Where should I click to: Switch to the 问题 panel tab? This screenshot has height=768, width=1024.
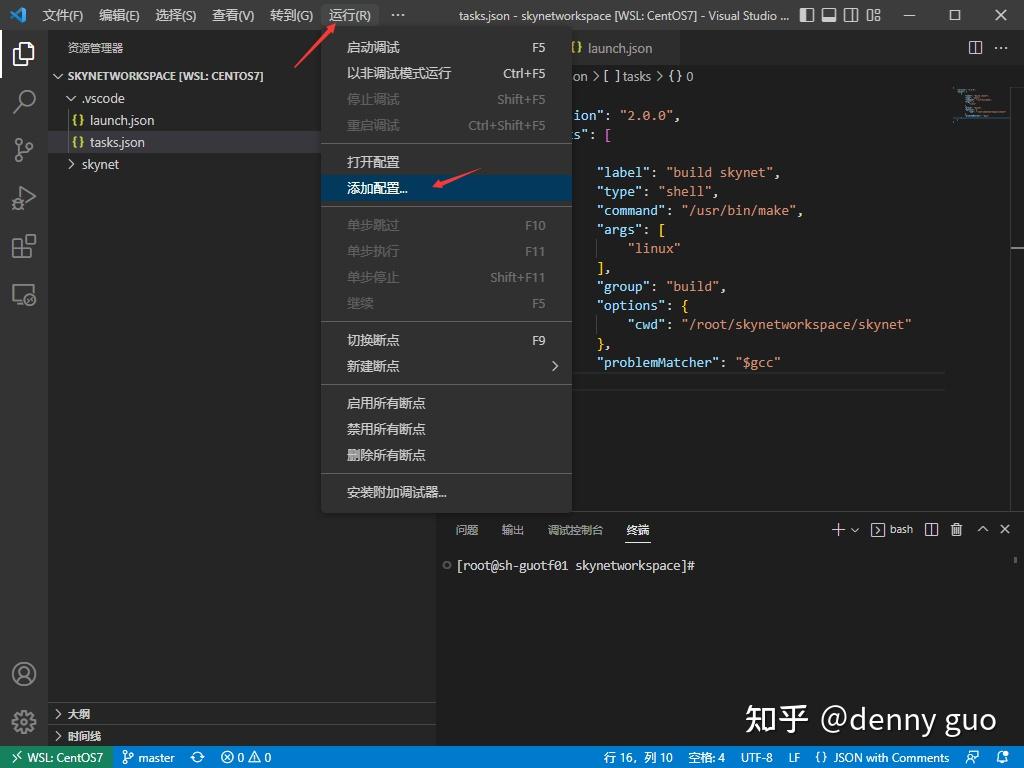point(466,530)
